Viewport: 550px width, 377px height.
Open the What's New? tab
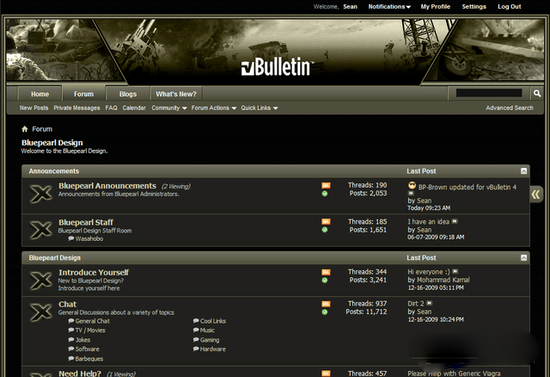pos(176,94)
